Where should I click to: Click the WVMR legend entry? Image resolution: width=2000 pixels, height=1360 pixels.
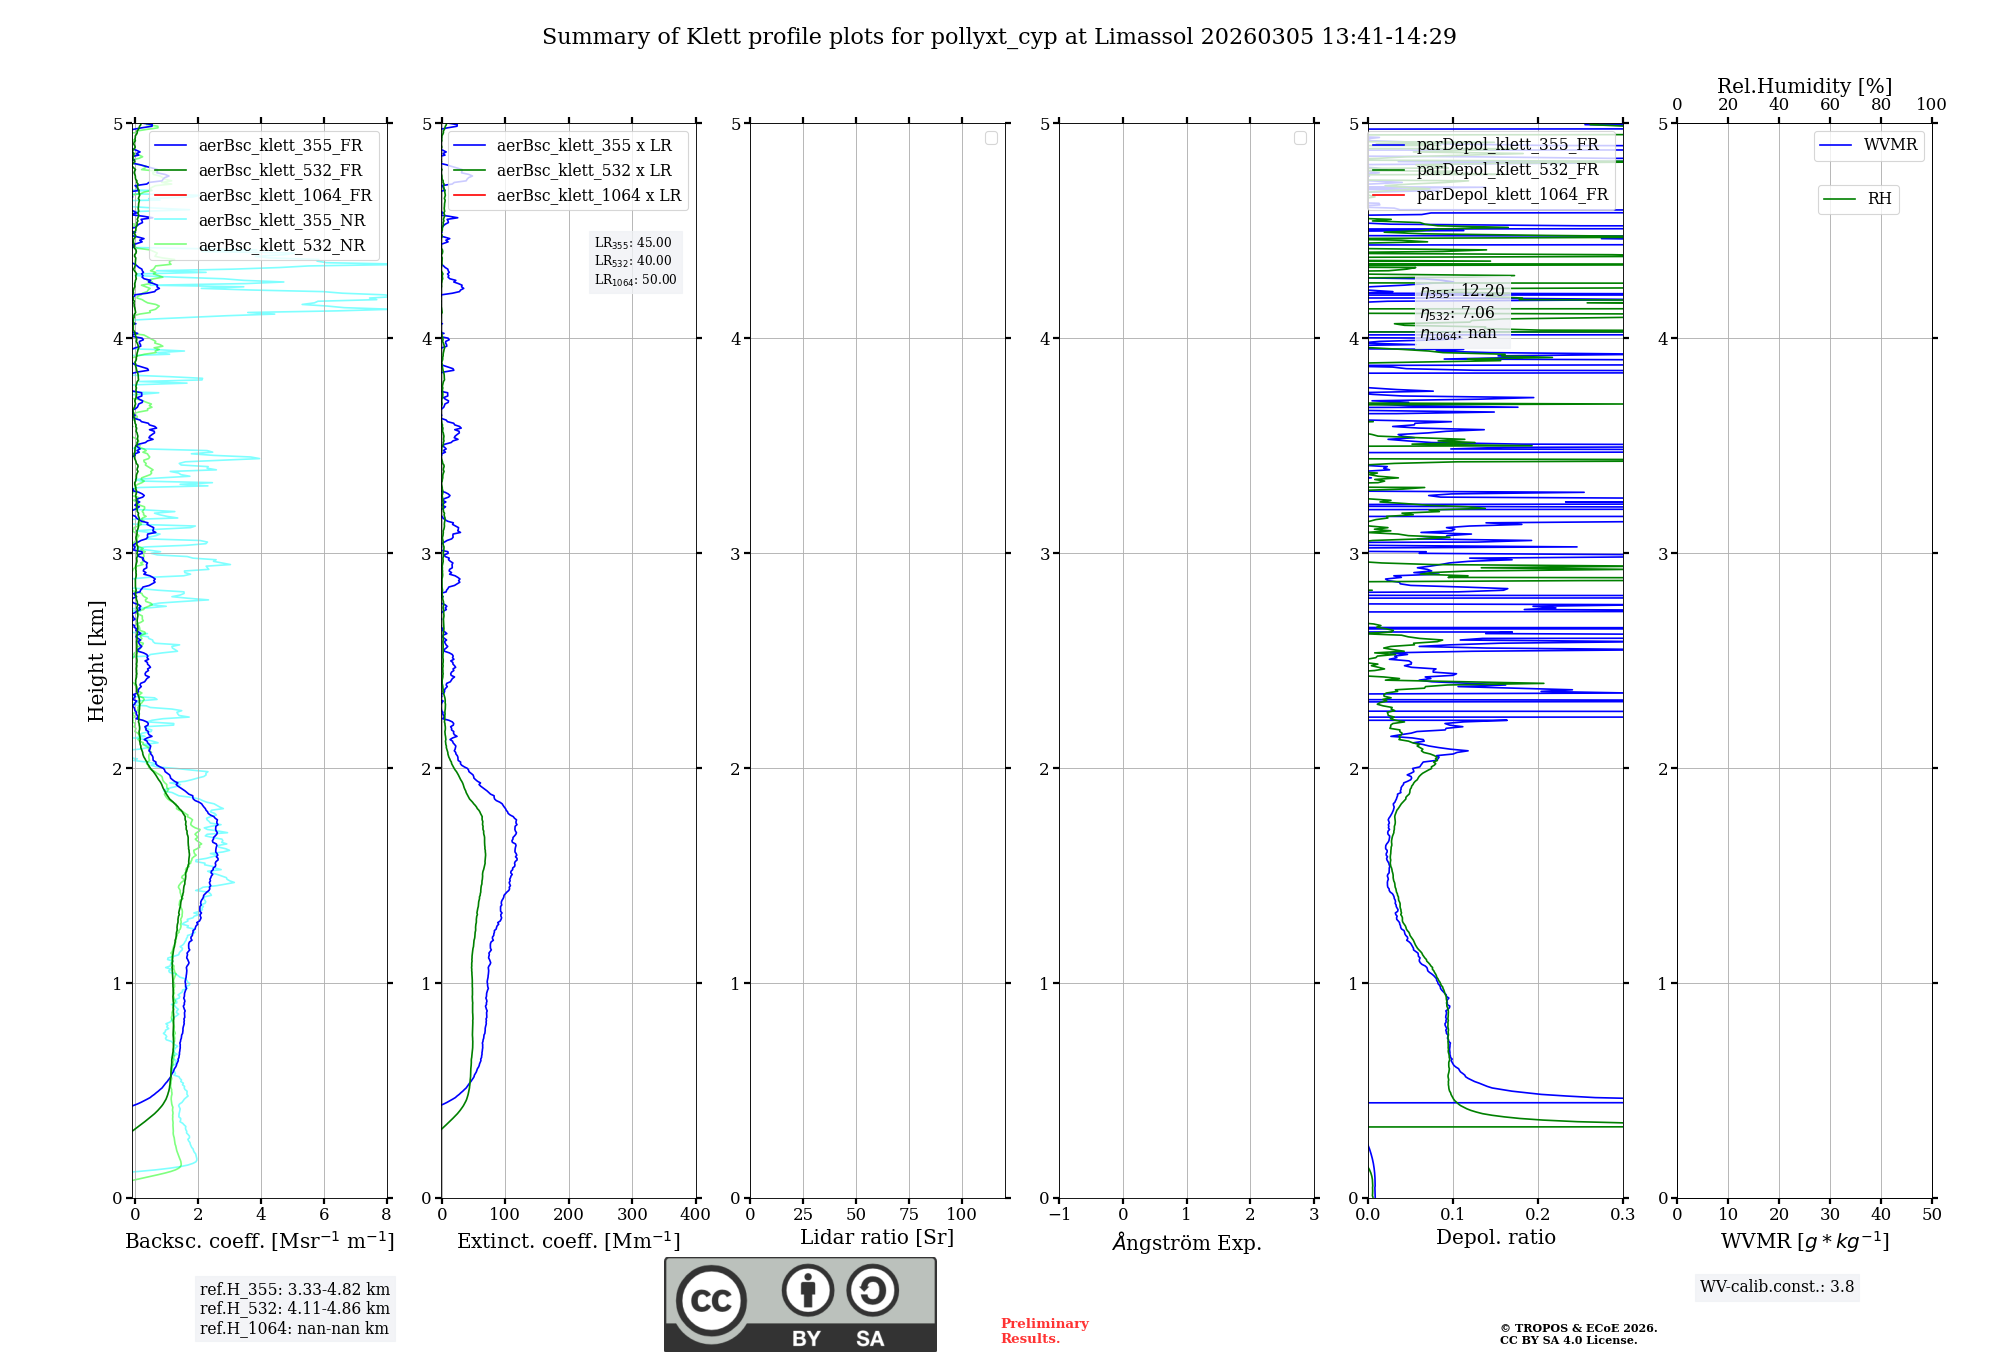1889,145
